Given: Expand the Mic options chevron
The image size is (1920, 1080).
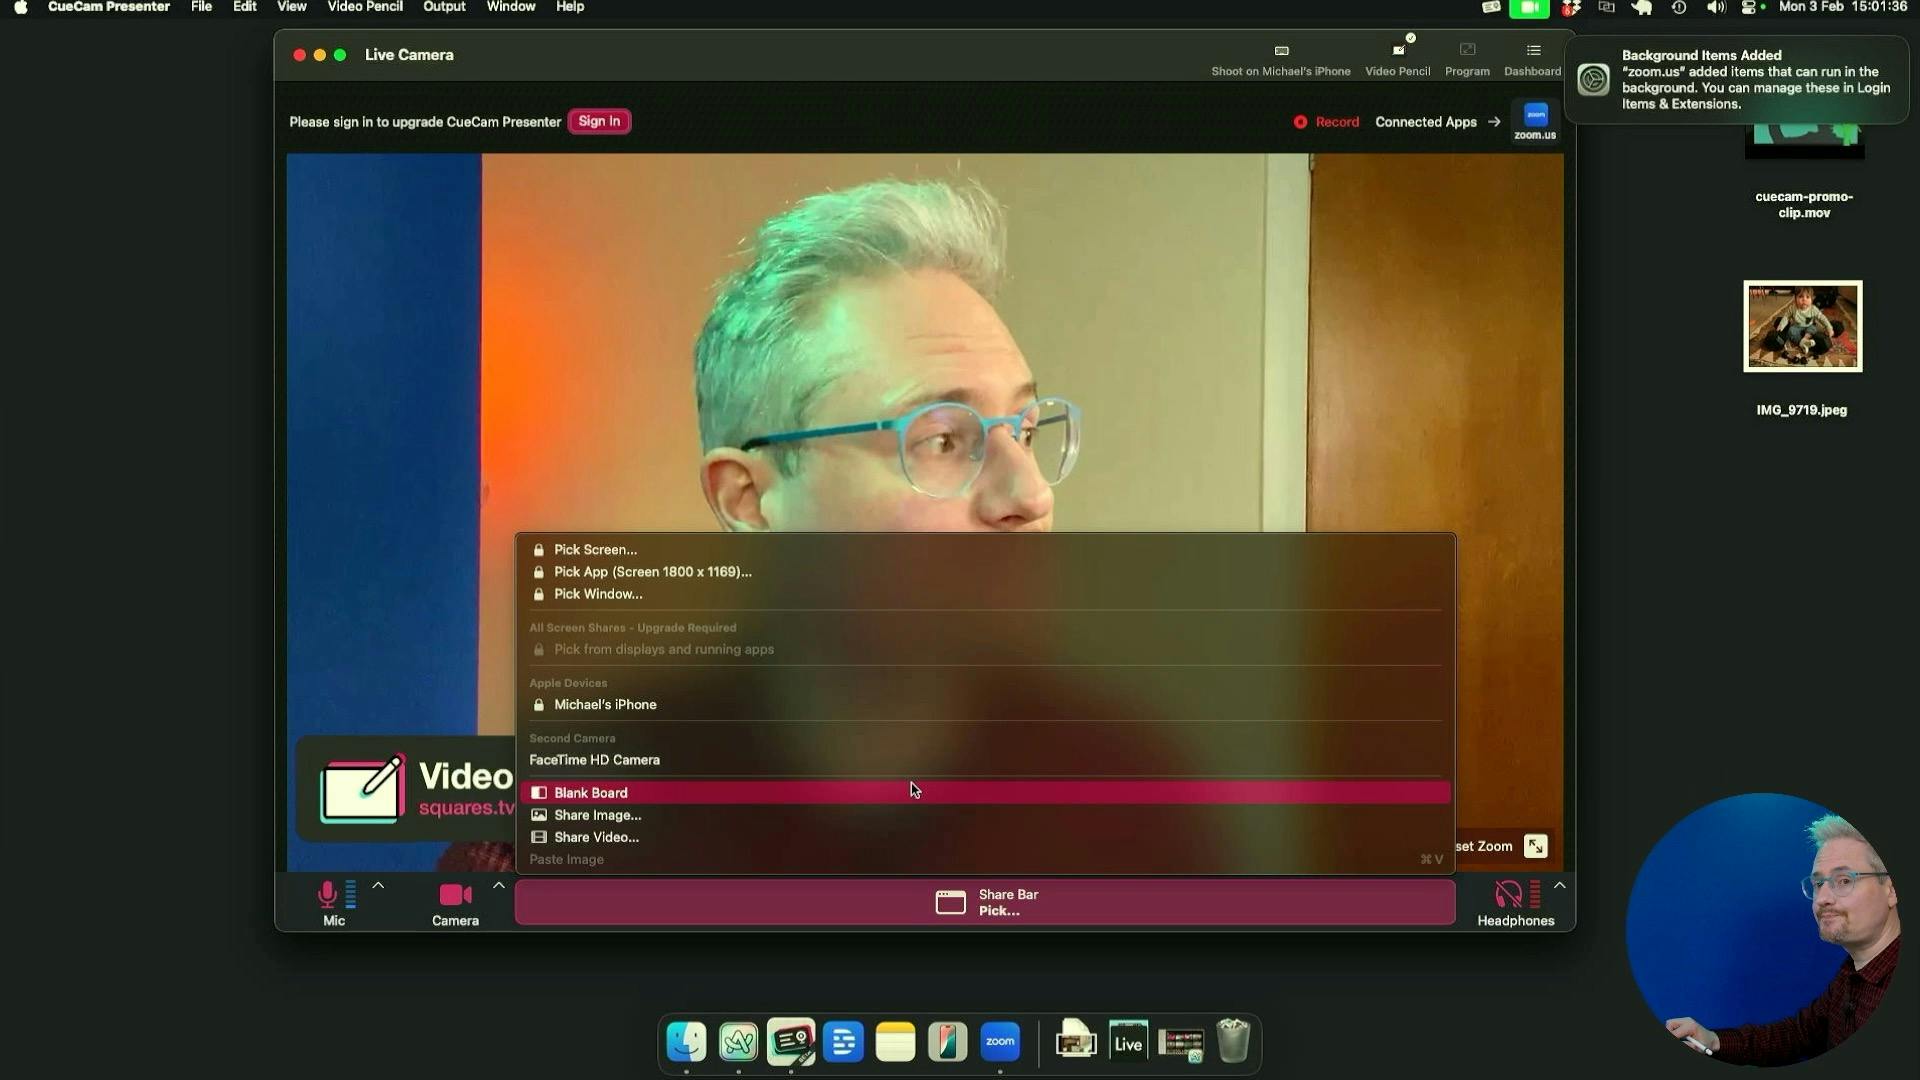Looking at the screenshot, I should (x=378, y=885).
